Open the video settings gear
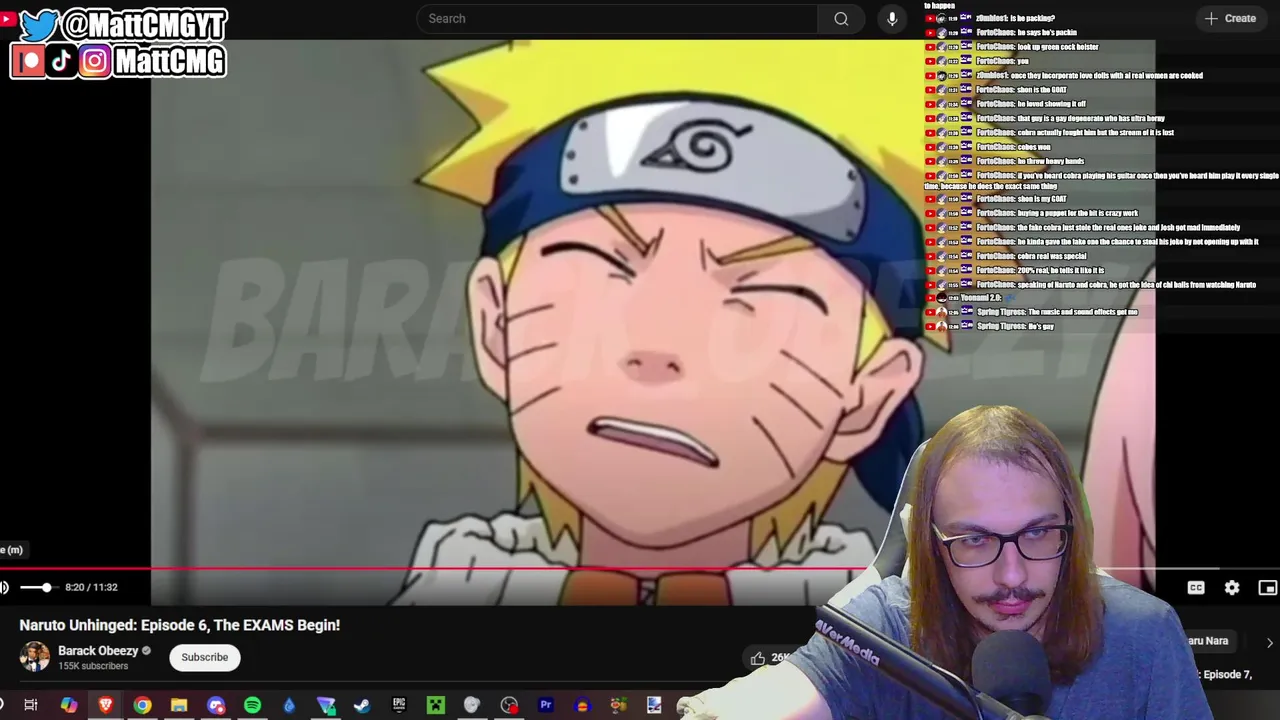This screenshot has width=1280, height=720. pyautogui.click(x=1232, y=588)
